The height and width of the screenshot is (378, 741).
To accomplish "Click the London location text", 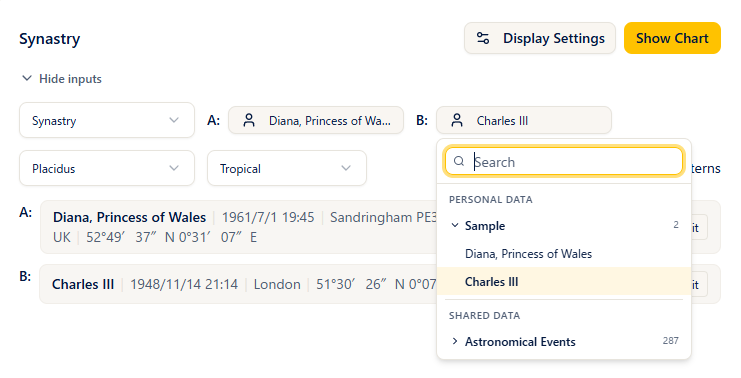I will tap(277, 284).
